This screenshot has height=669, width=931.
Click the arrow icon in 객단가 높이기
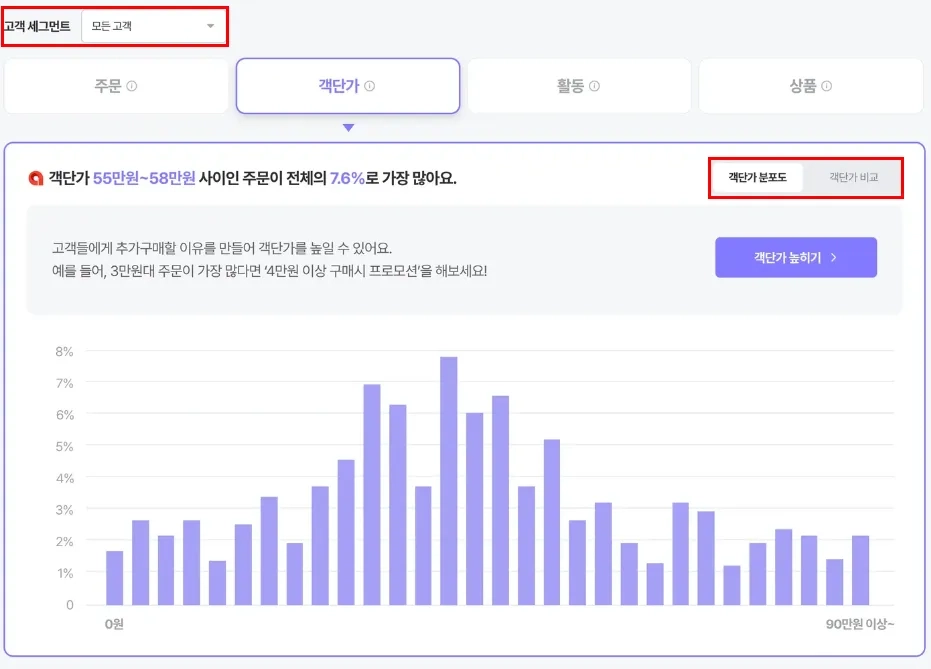[x=834, y=257]
